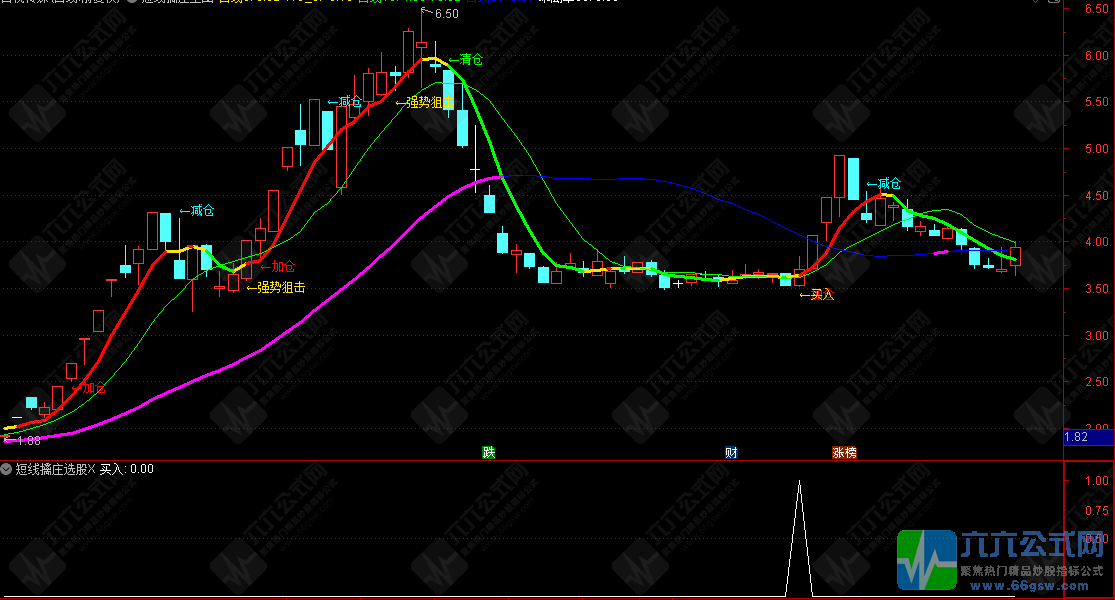Select the lower 强势狙击 label near 3.50
The image size is (1115, 600).
click(276, 287)
